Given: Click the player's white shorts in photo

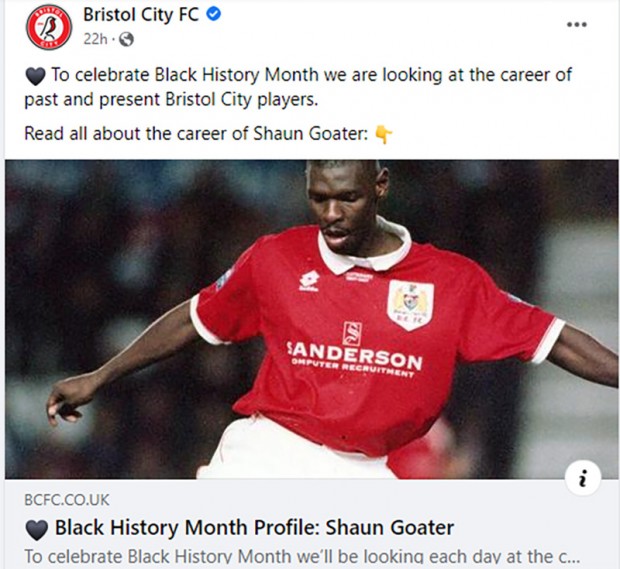Looking at the screenshot, I should [293, 449].
